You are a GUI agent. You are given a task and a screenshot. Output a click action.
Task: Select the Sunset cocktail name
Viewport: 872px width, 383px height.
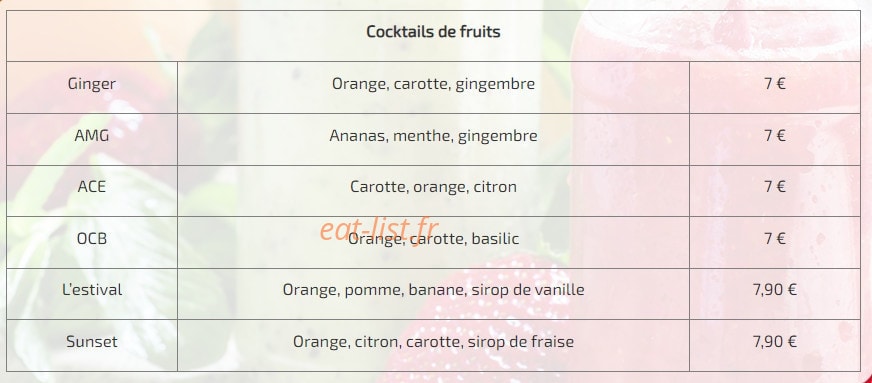[92, 341]
